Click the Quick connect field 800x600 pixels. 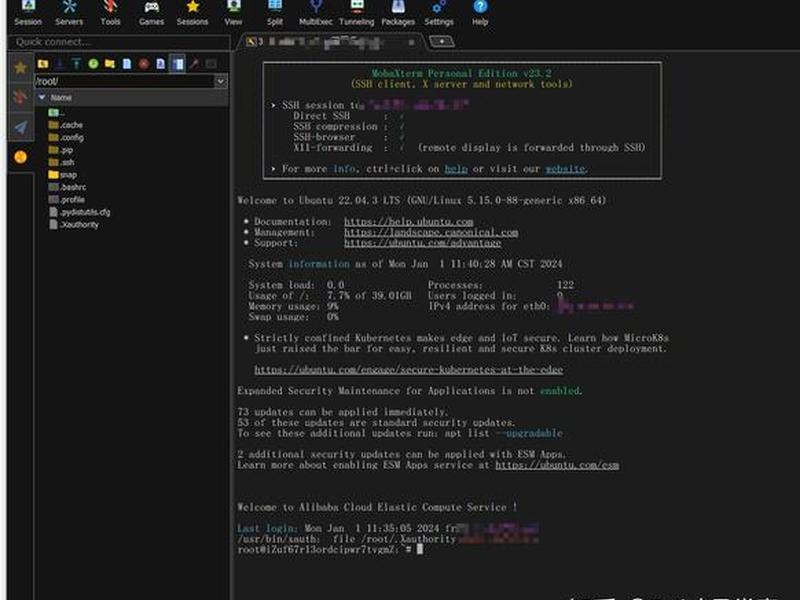click(x=119, y=42)
